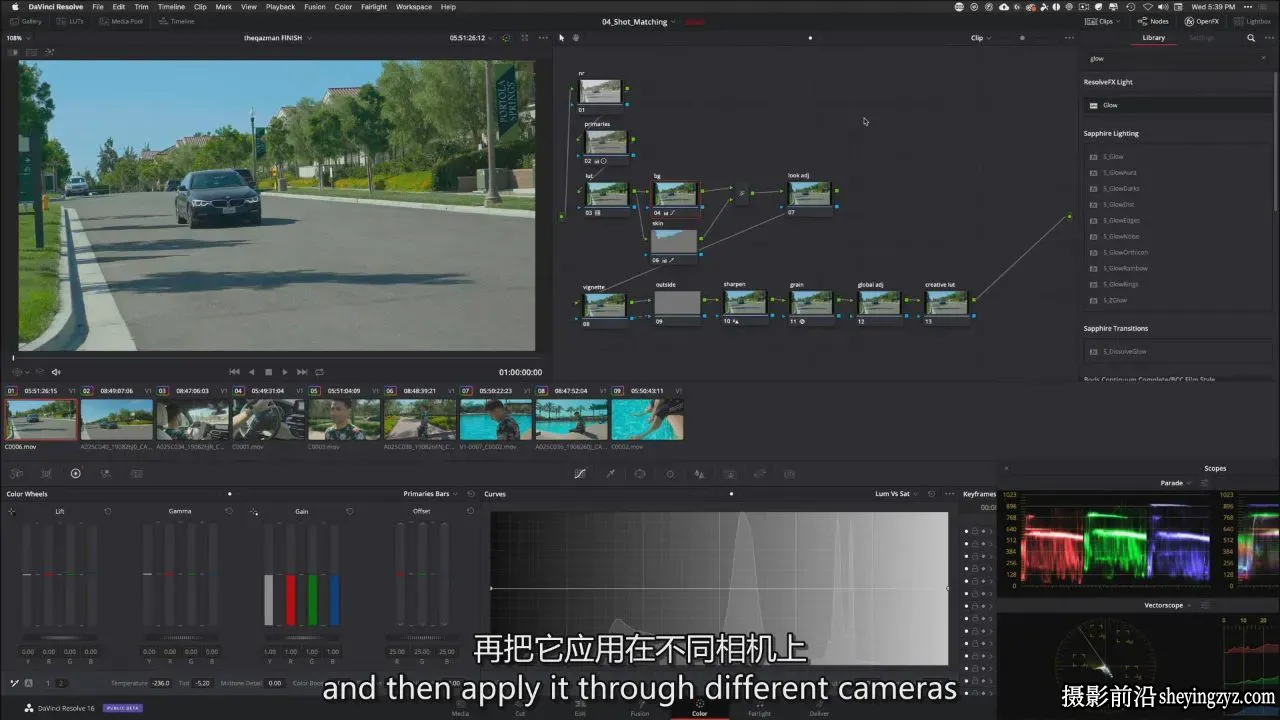
Task: Go to the Deliver page
Action: coord(819,708)
